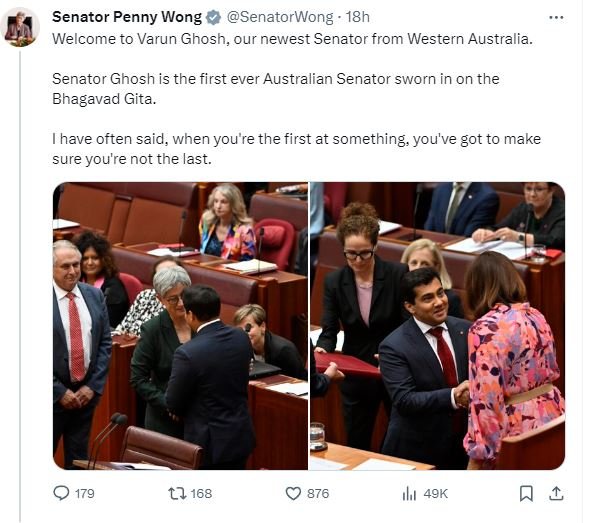Click the tweet text about Bhagavad Gita
Viewport: 603px width, 523px height.
276,89
